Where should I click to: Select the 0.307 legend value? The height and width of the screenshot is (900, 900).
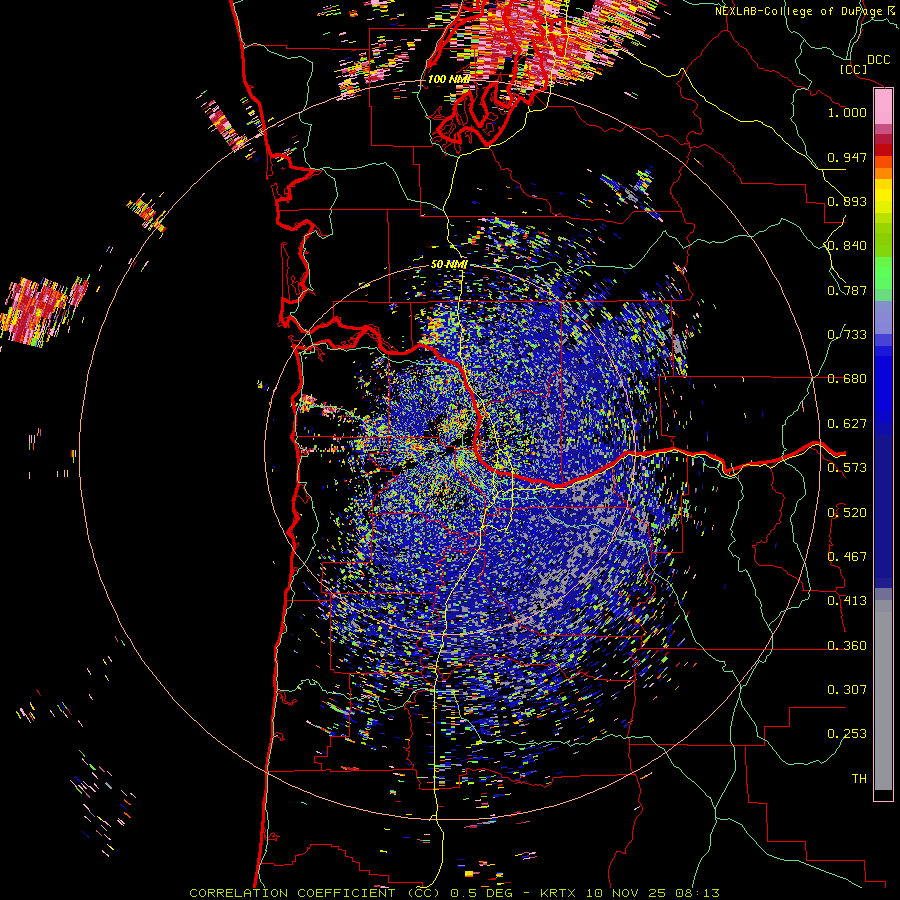click(x=847, y=690)
